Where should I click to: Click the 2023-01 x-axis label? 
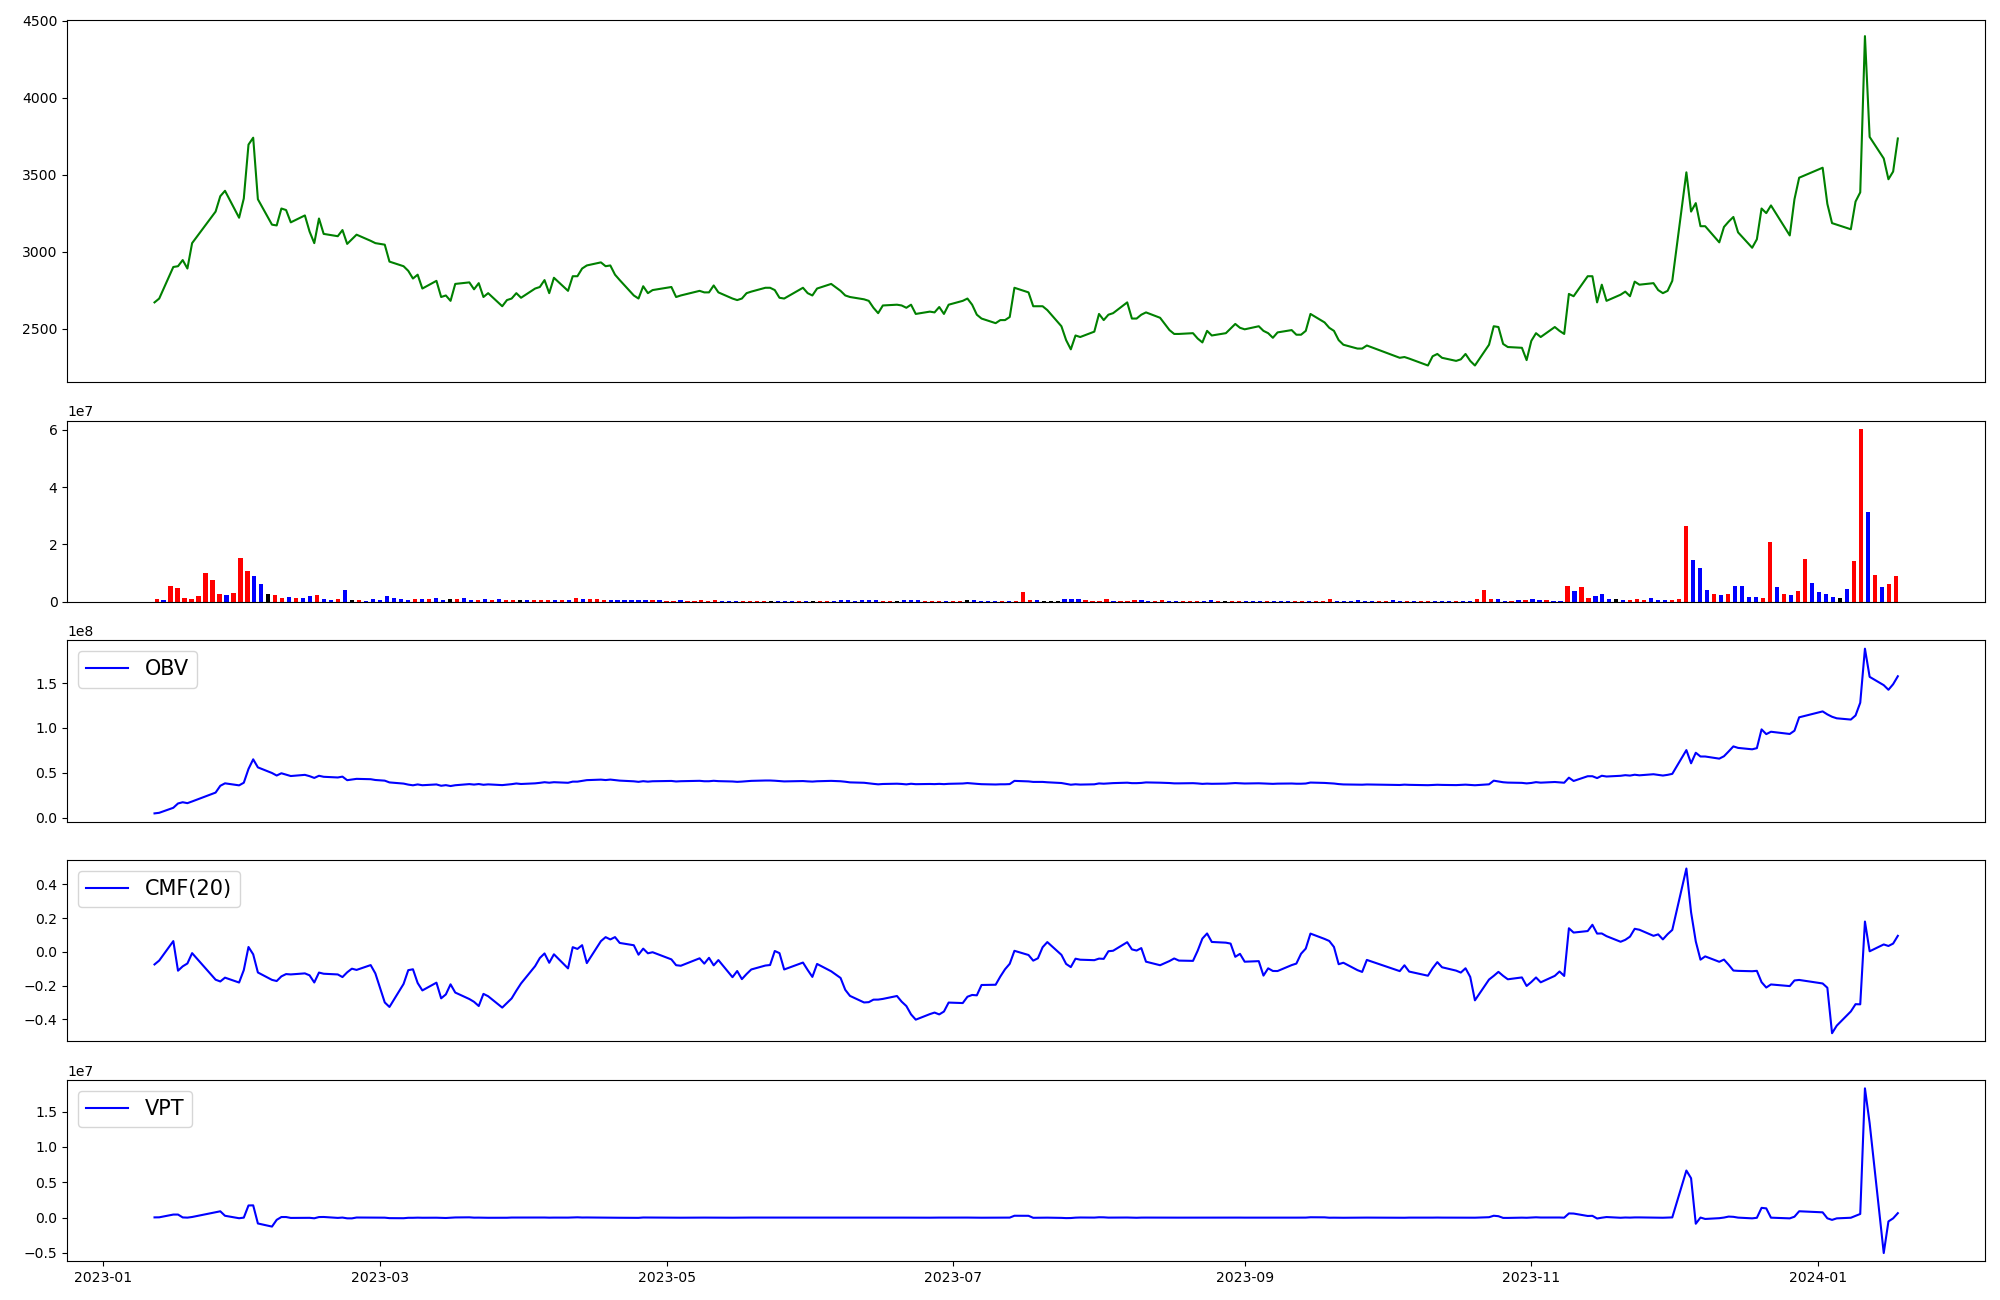[103, 1277]
